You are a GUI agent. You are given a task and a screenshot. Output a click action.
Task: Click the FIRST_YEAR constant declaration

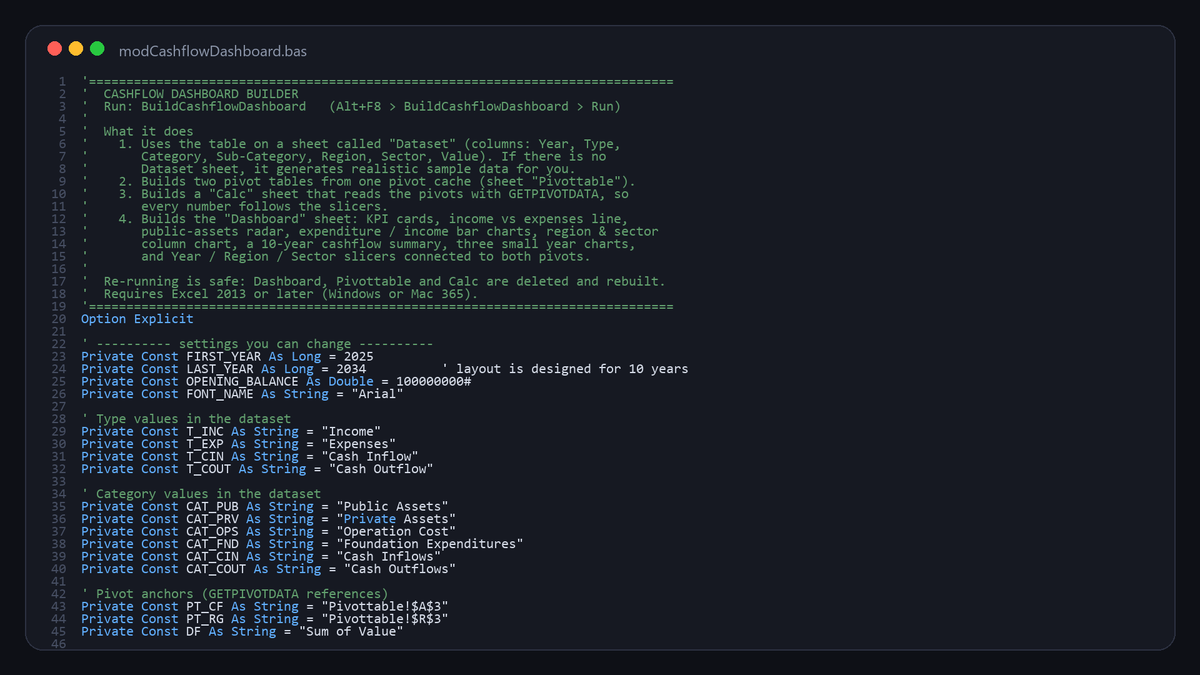pyautogui.click(x=228, y=356)
